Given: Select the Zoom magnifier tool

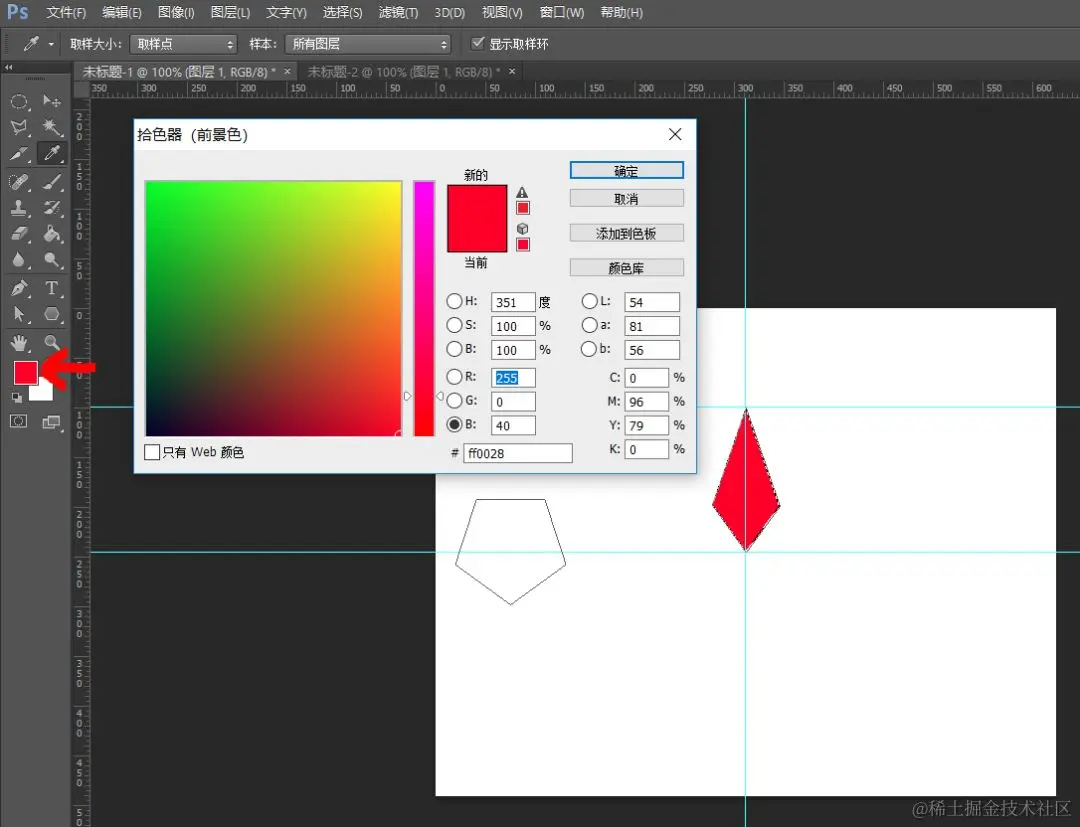Looking at the screenshot, I should (x=52, y=342).
